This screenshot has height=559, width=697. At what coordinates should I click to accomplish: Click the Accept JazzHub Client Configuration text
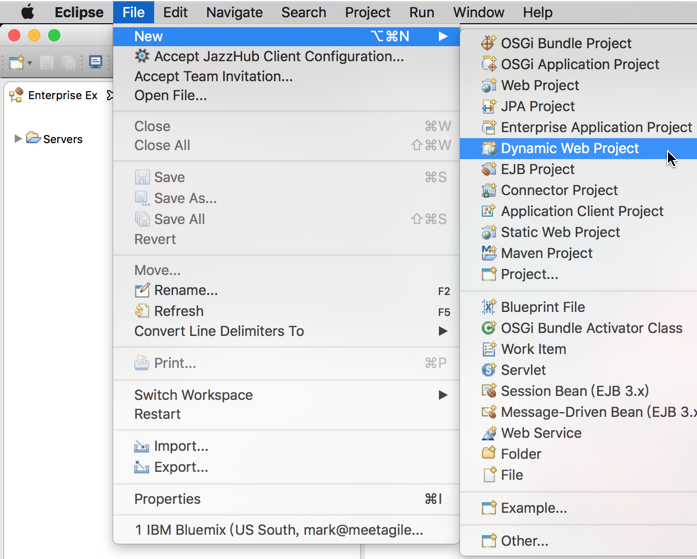coord(279,56)
